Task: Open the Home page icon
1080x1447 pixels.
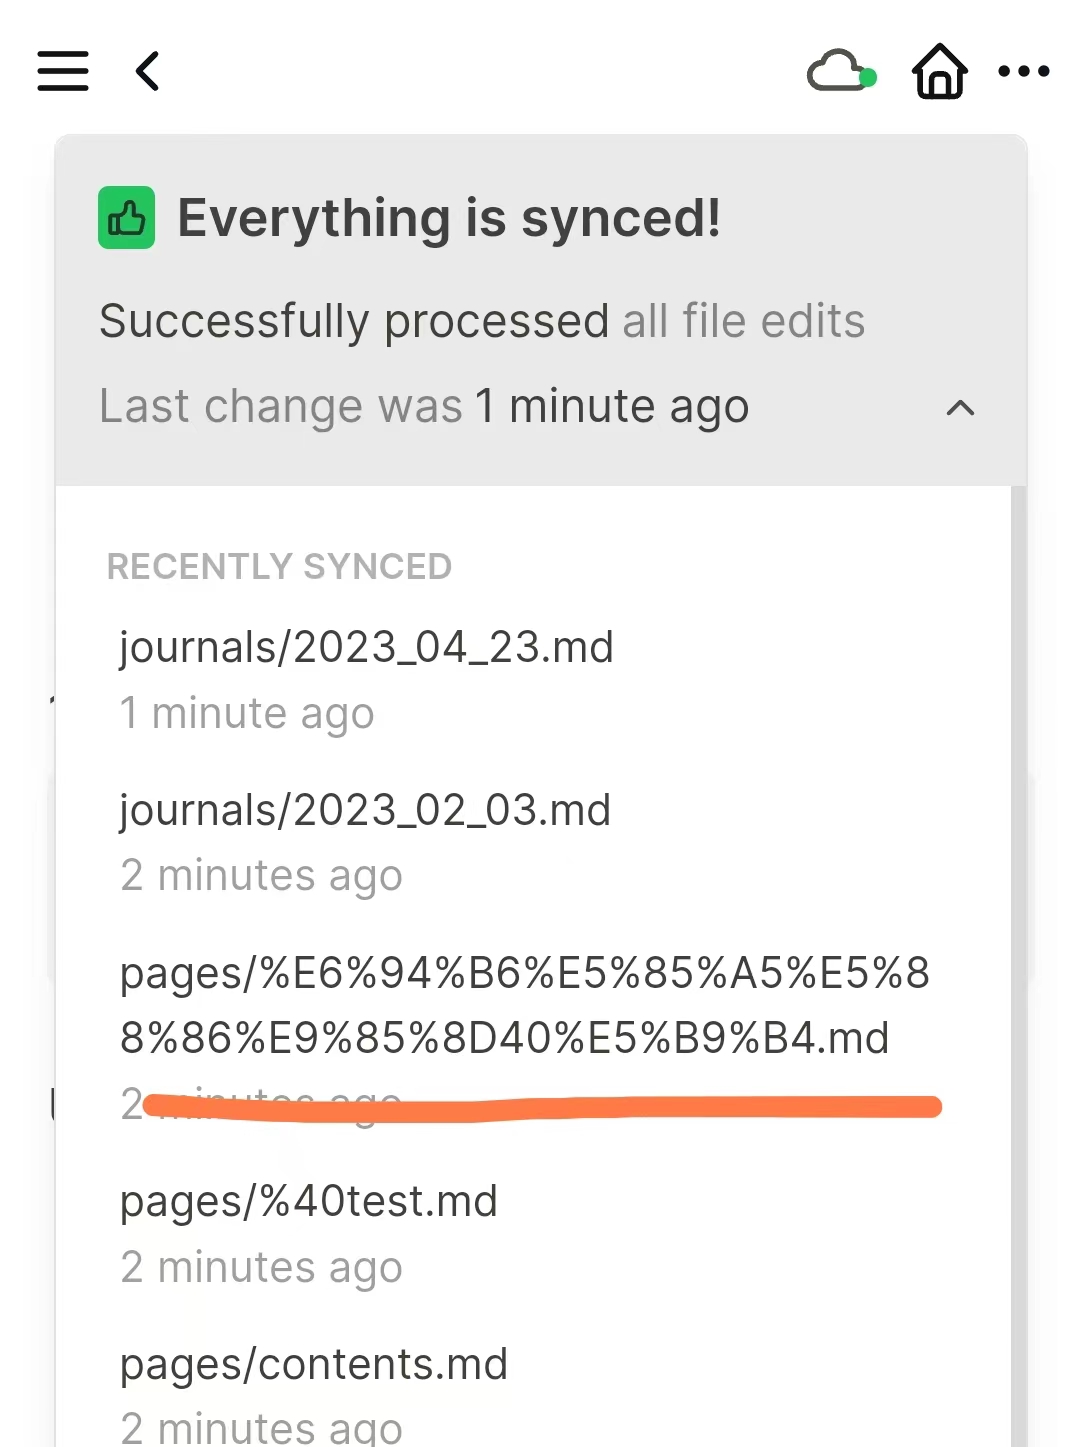Action: [938, 72]
